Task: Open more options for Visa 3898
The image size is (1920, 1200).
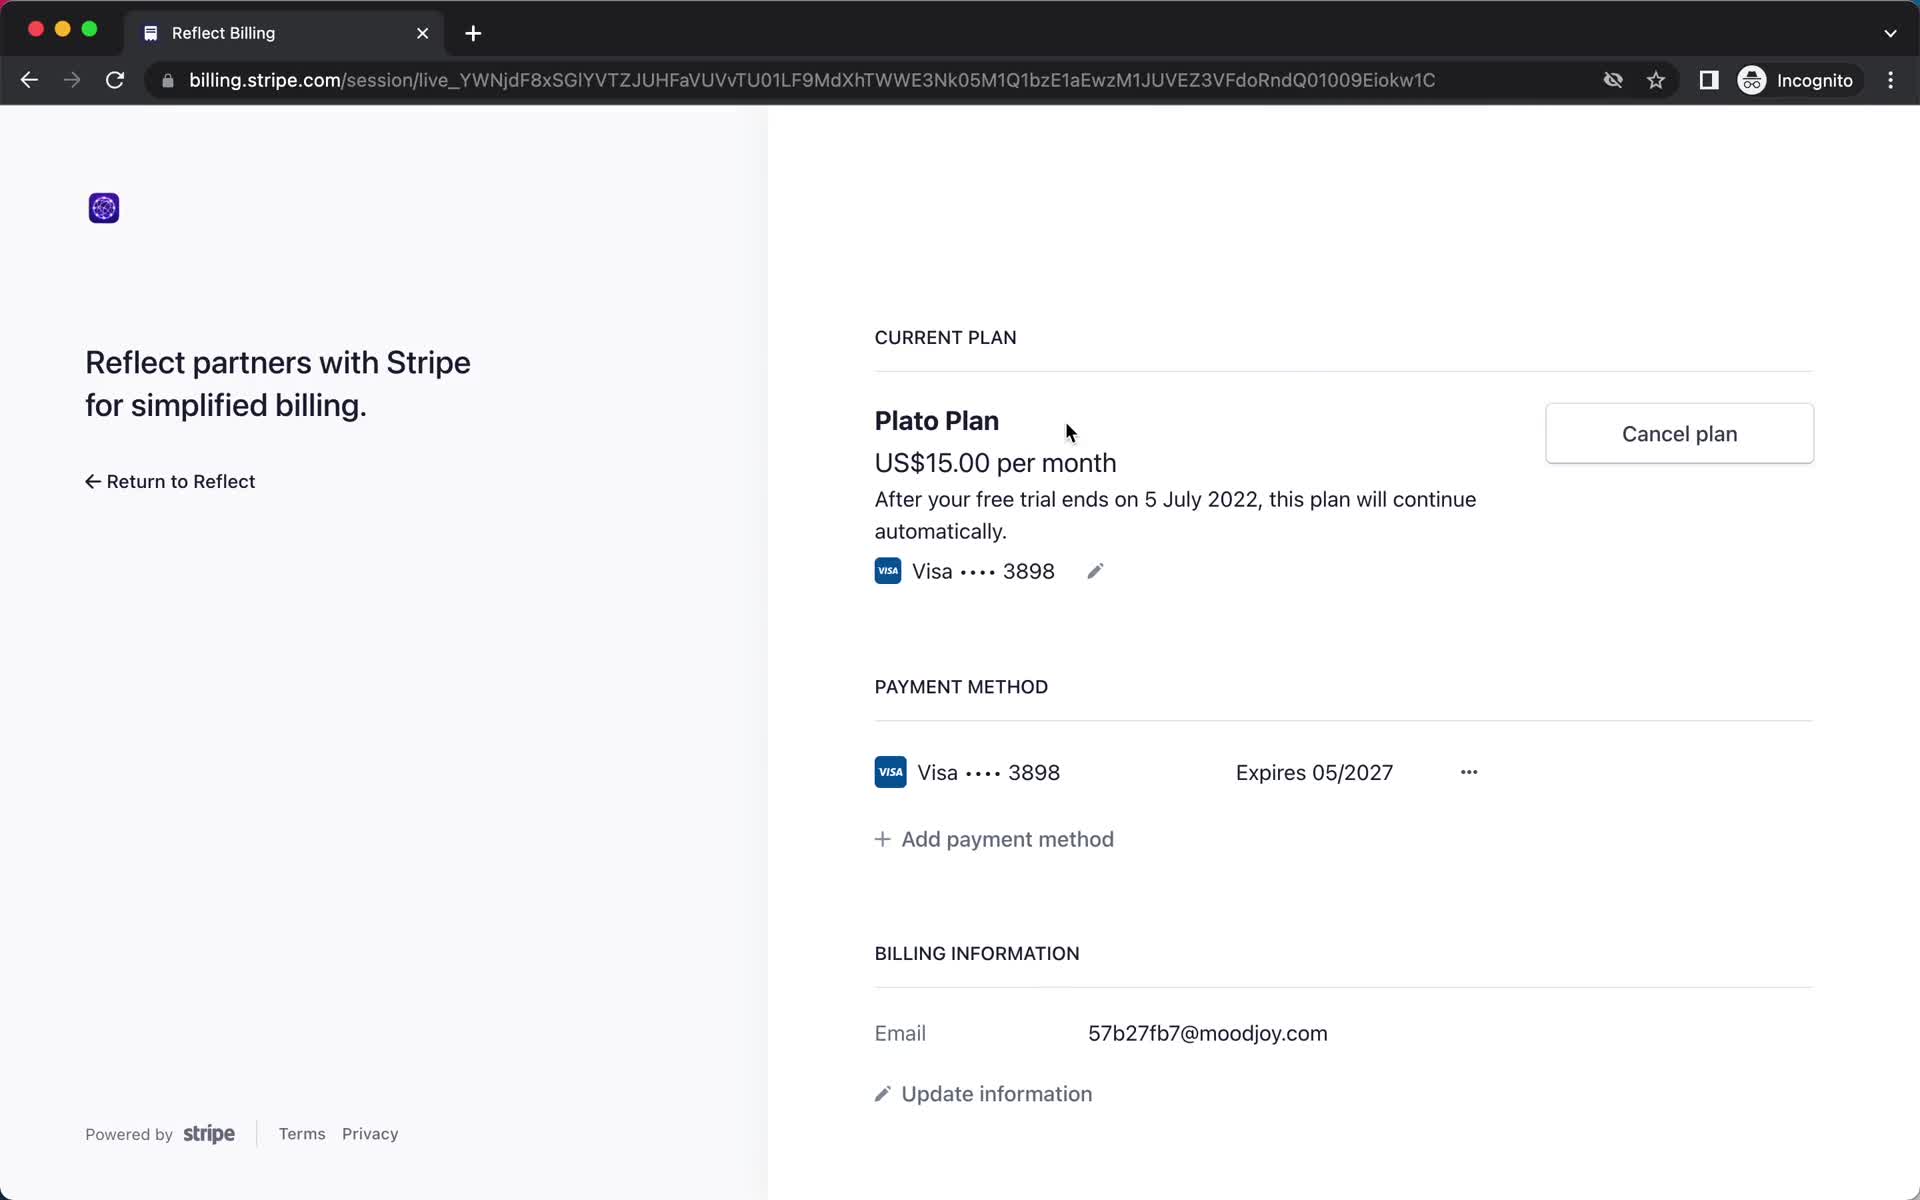Action: click(1469, 772)
